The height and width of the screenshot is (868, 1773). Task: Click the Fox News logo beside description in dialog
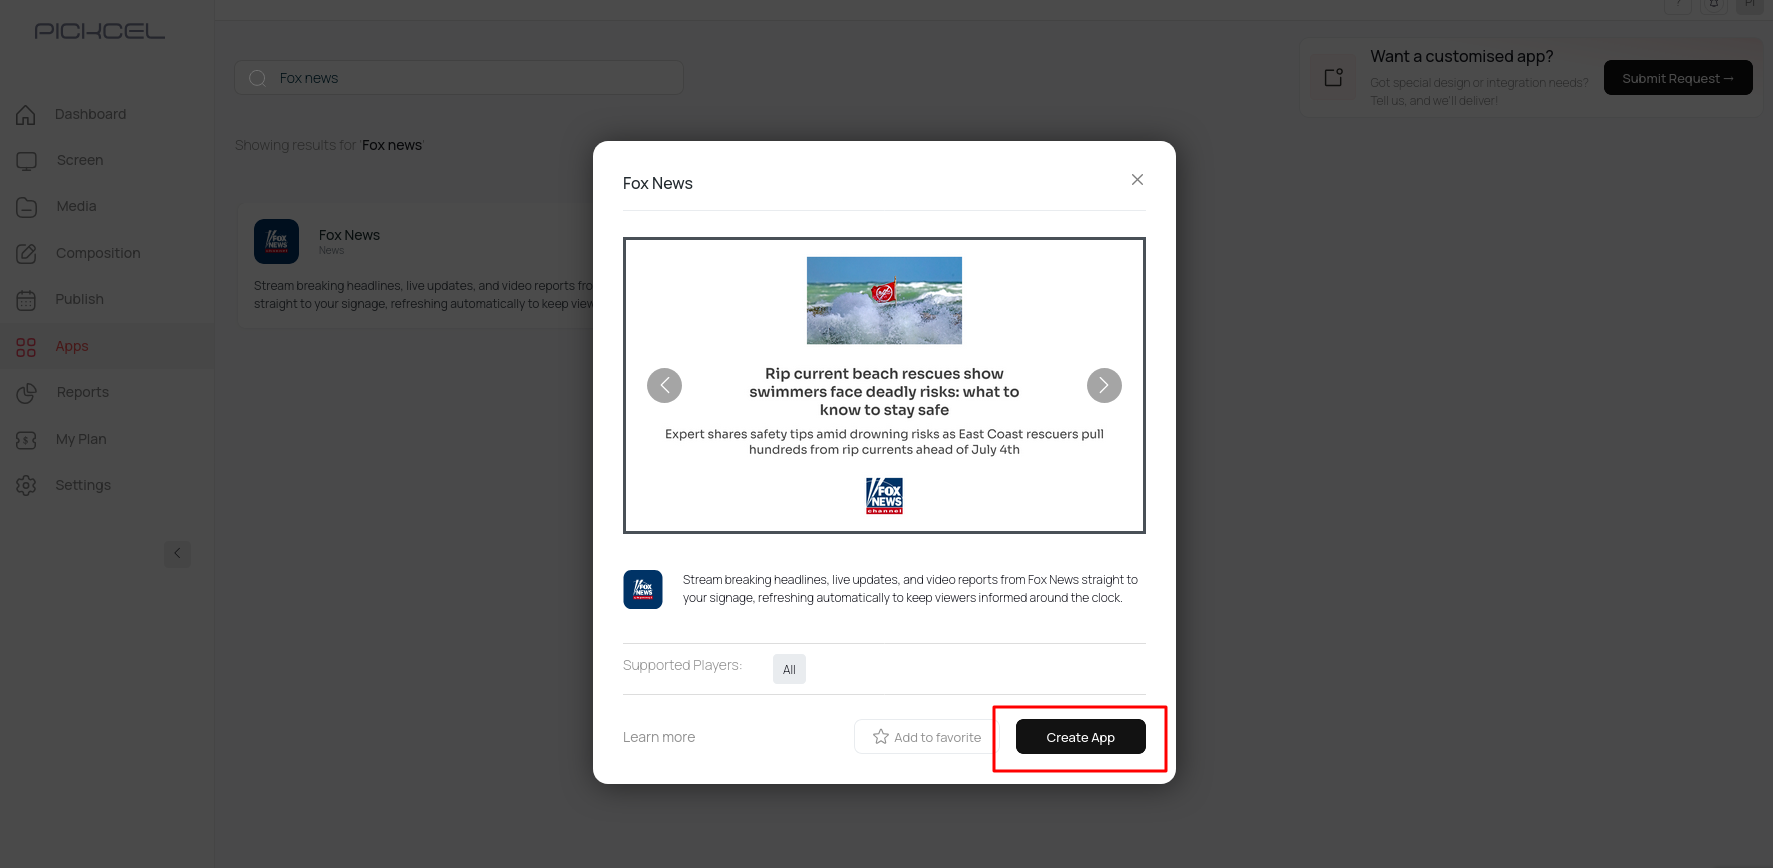pos(643,589)
